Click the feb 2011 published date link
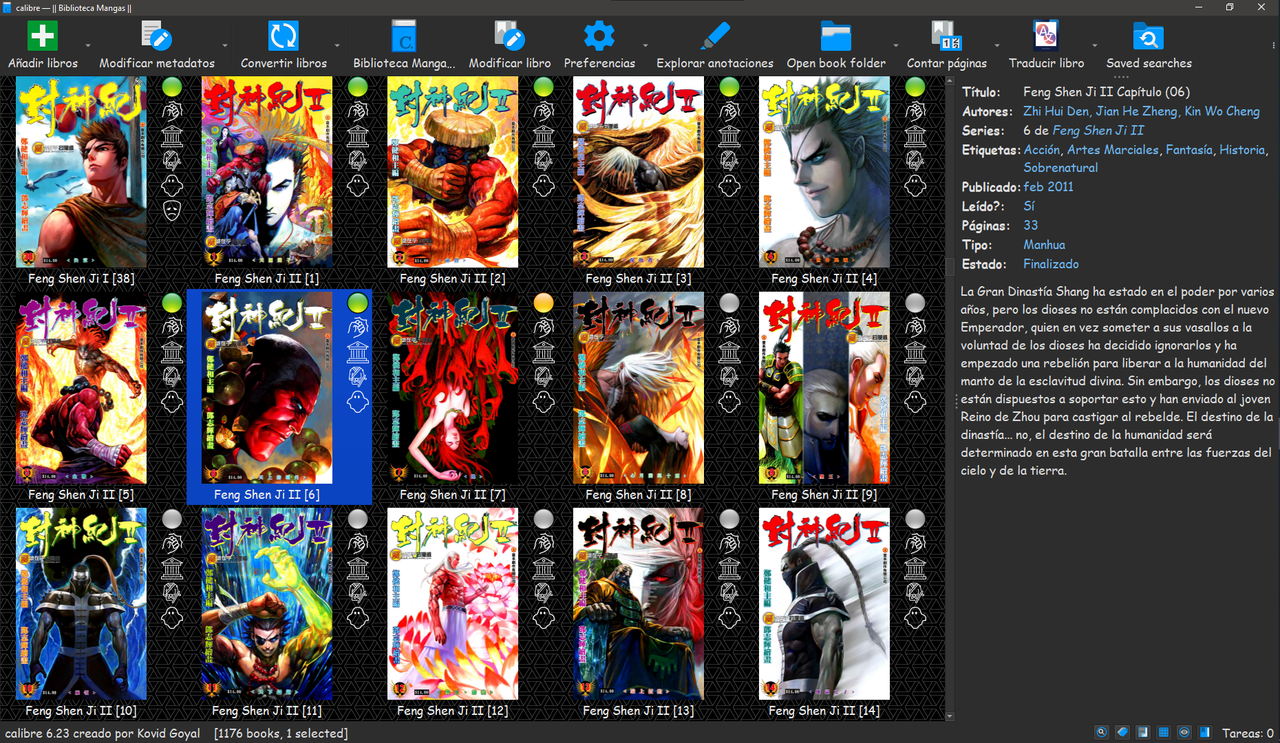The image size is (1280, 743). 1048,187
